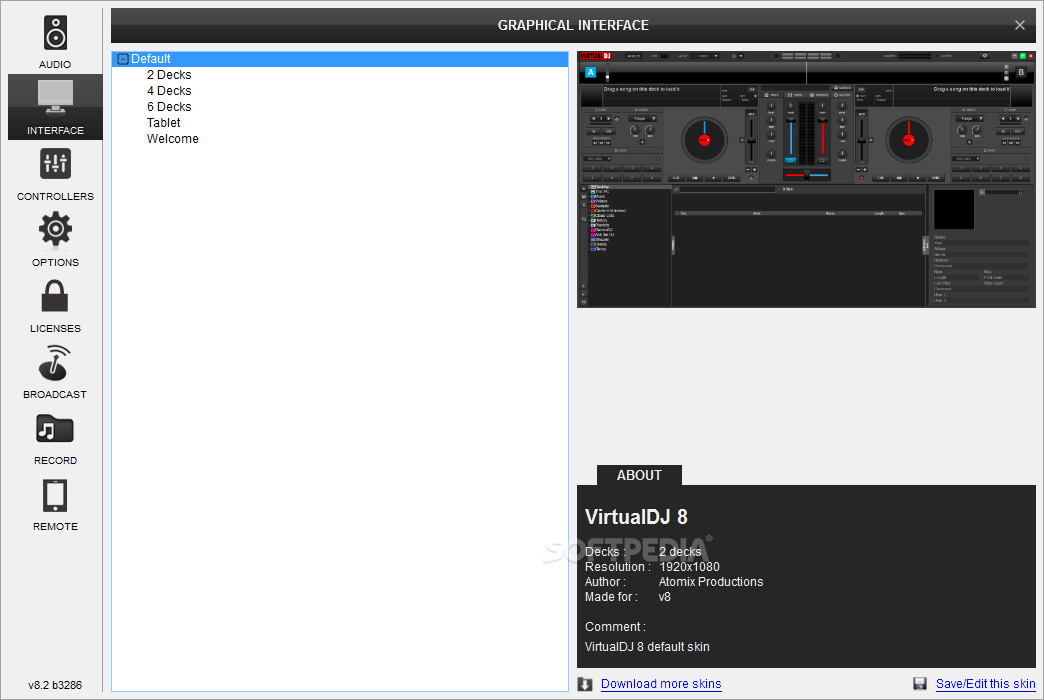Open the Download more skins link
Image resolution: width=1044 pixels, height=700 pixels.
[x=661, y=684]
